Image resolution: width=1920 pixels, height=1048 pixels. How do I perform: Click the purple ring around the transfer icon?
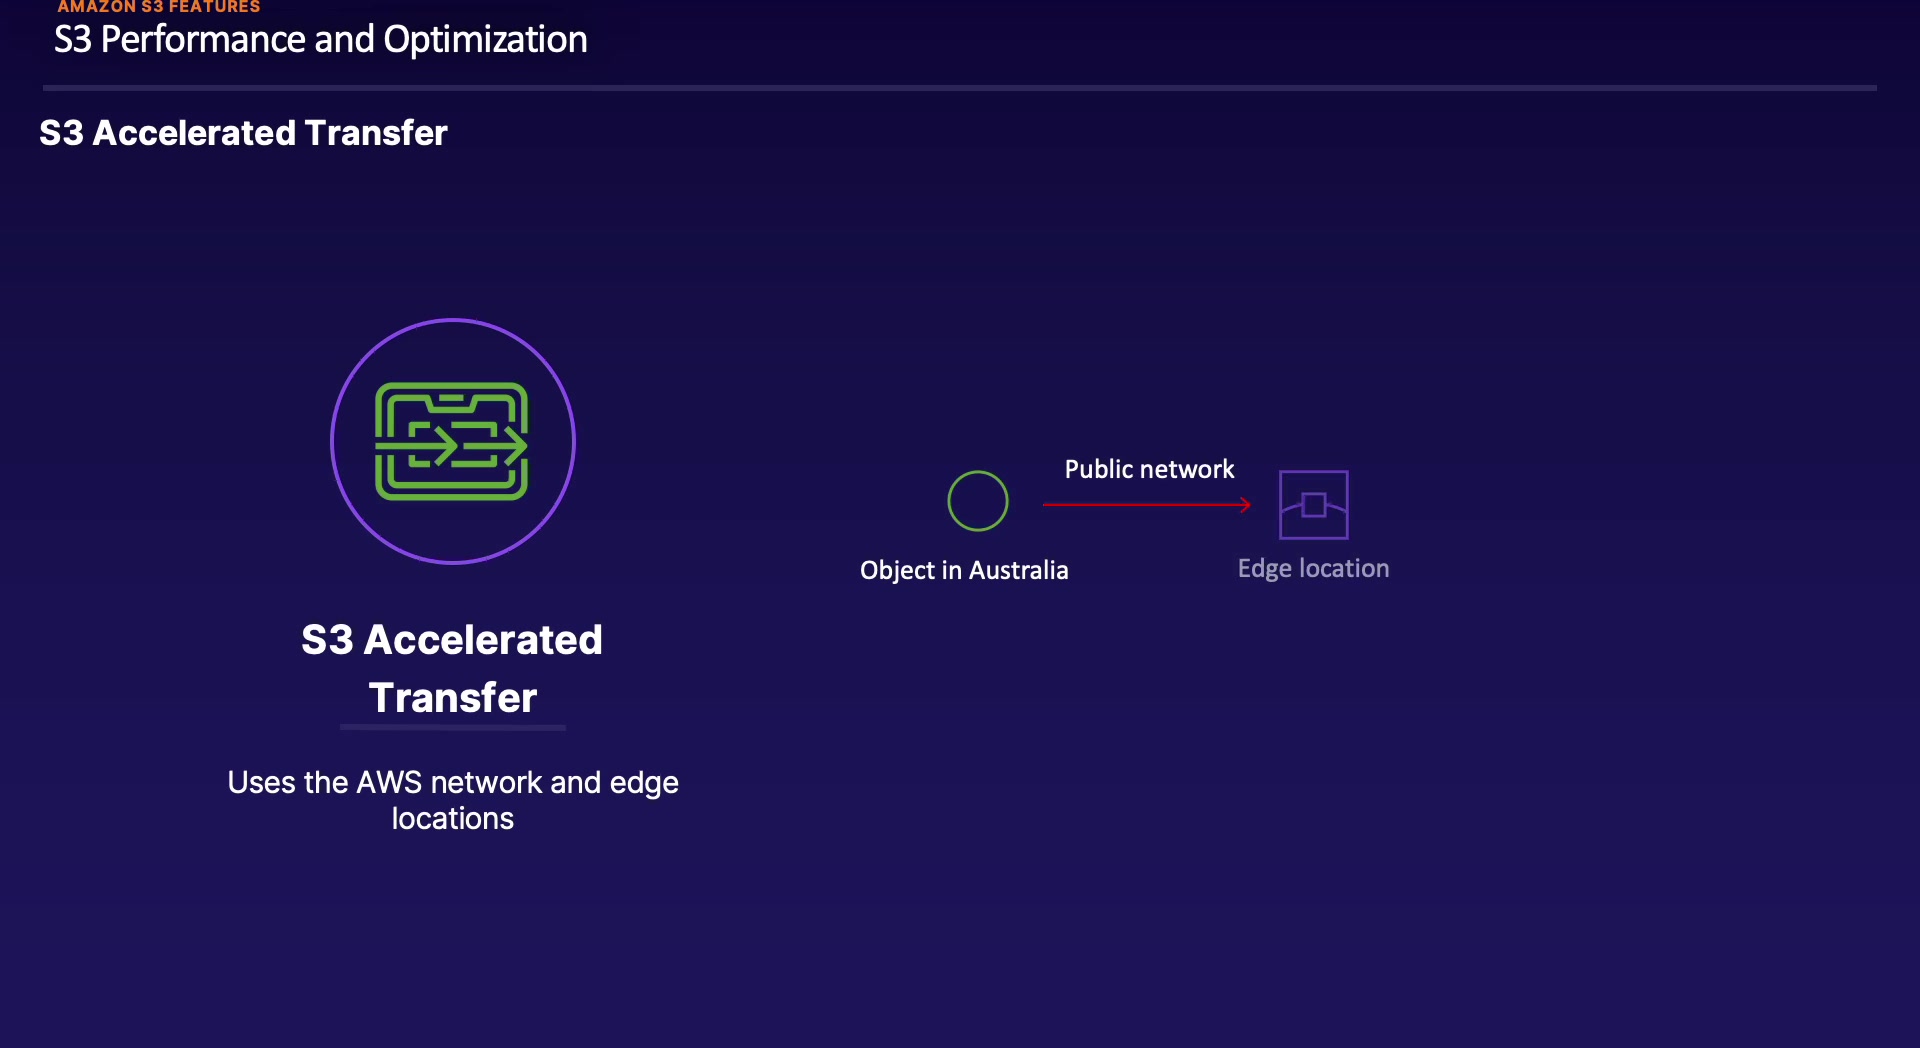[453, 320]
